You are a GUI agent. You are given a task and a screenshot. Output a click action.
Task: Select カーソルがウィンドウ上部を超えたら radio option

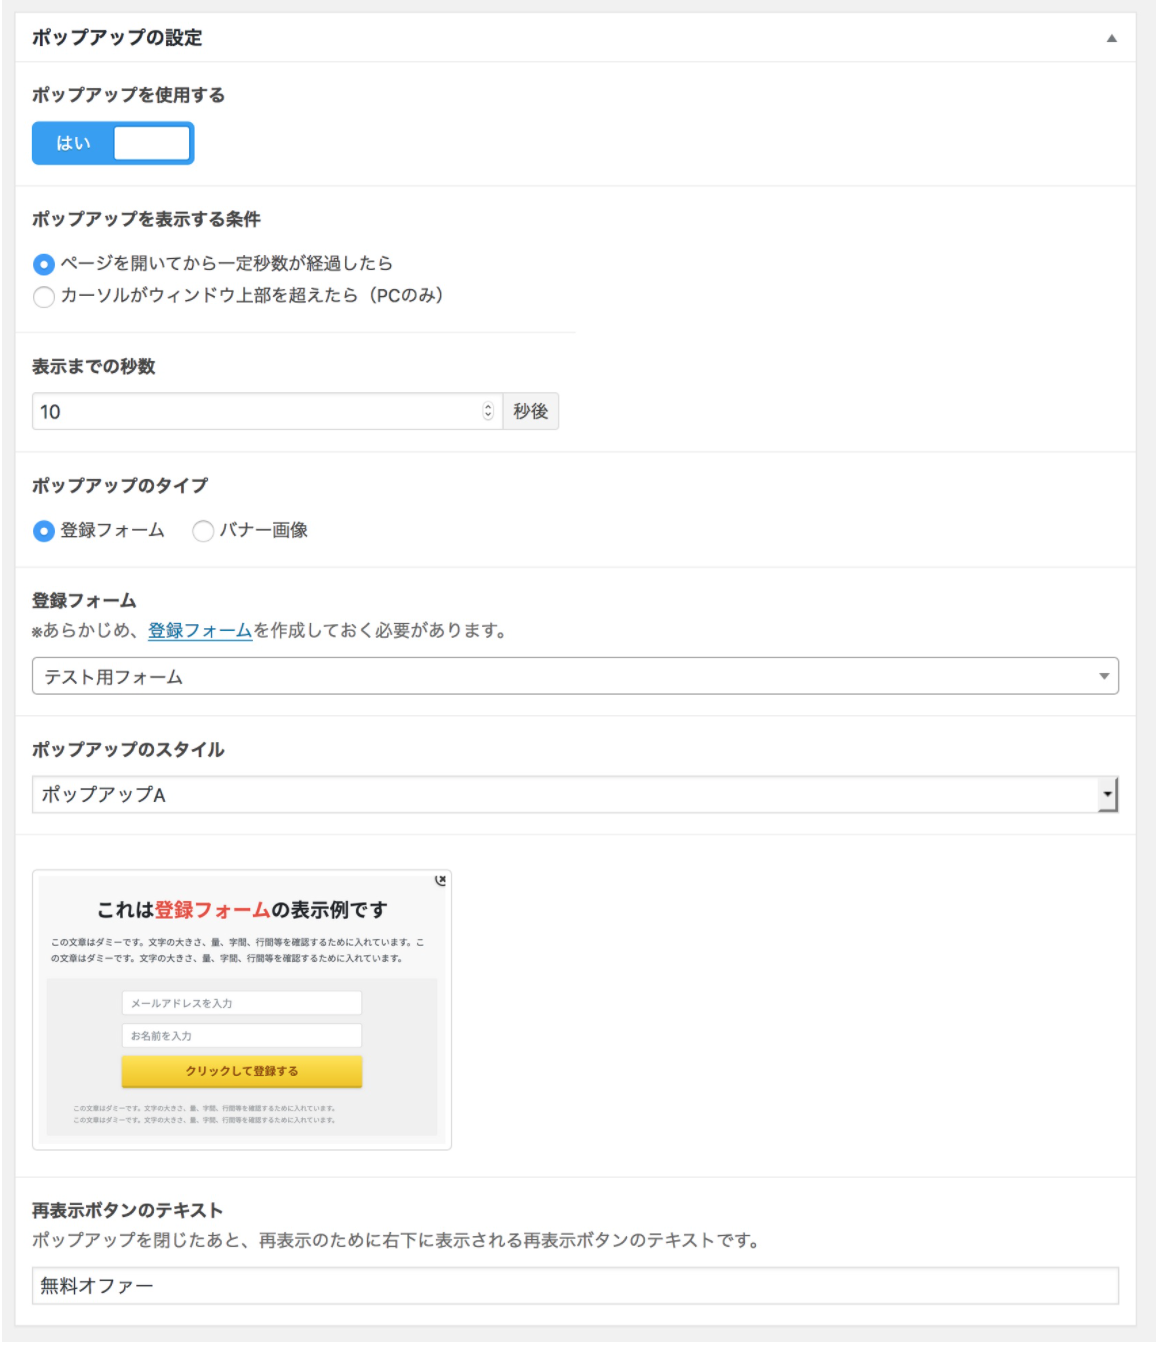pyautogui.click(x=44, y=297)
